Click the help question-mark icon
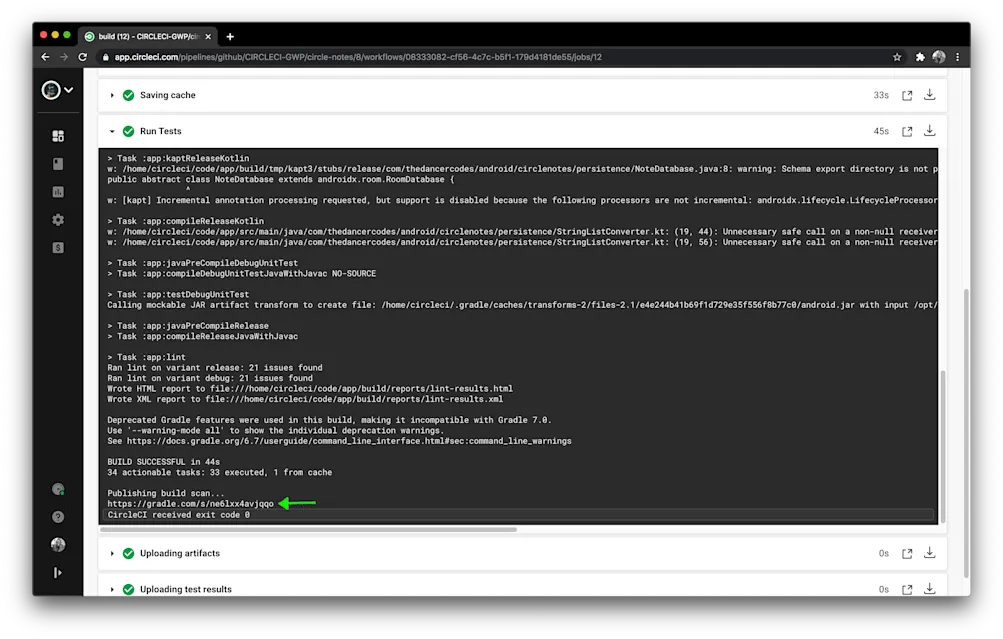The image size is (1003, 639). point(57,517)
